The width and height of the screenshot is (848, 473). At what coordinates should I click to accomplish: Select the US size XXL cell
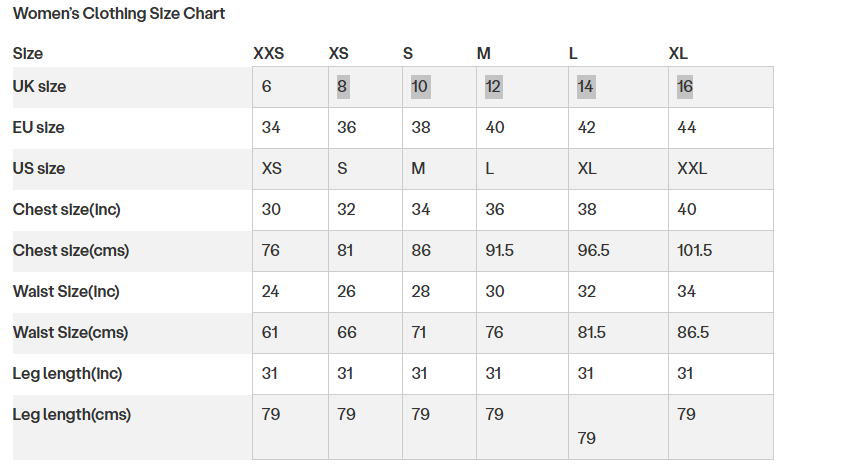(692, 169)
